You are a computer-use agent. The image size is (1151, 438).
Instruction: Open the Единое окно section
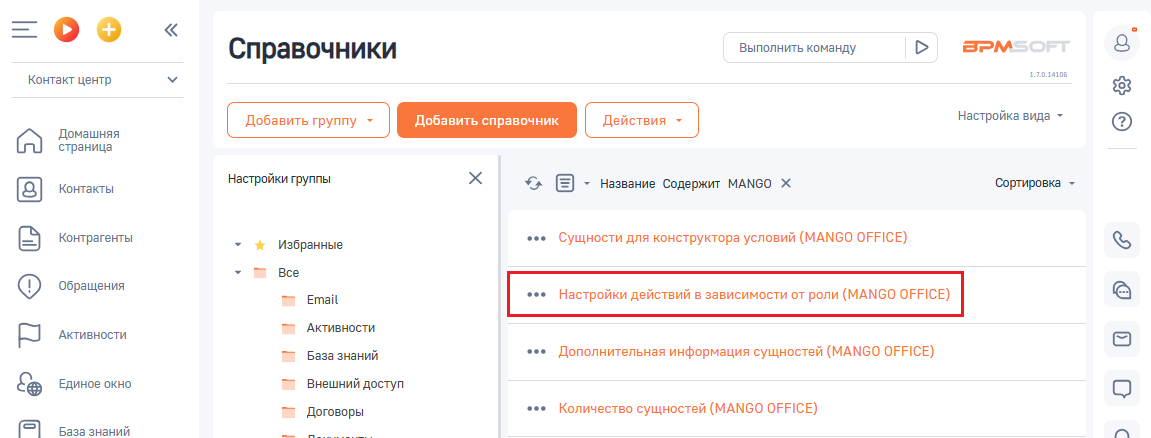pyautogui.click(x=95, y=383)
